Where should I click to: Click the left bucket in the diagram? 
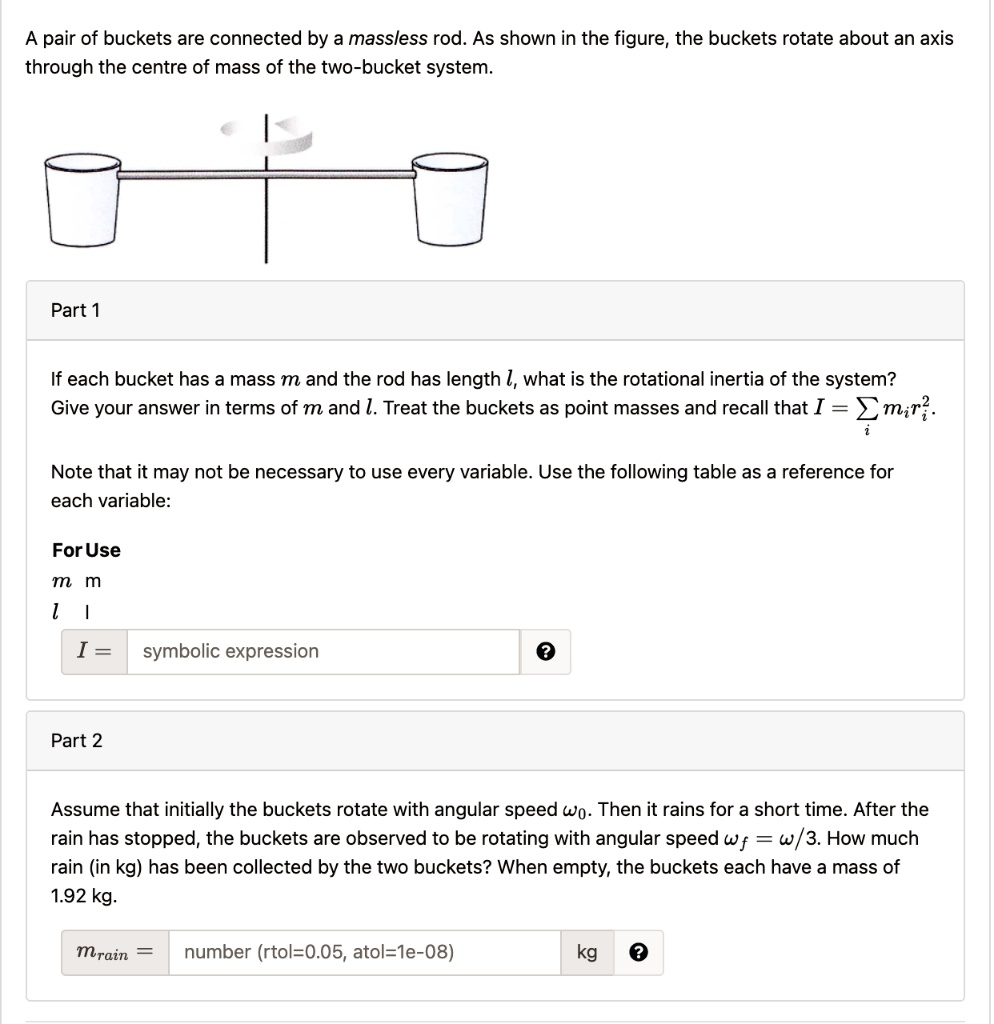click(82, 200)
